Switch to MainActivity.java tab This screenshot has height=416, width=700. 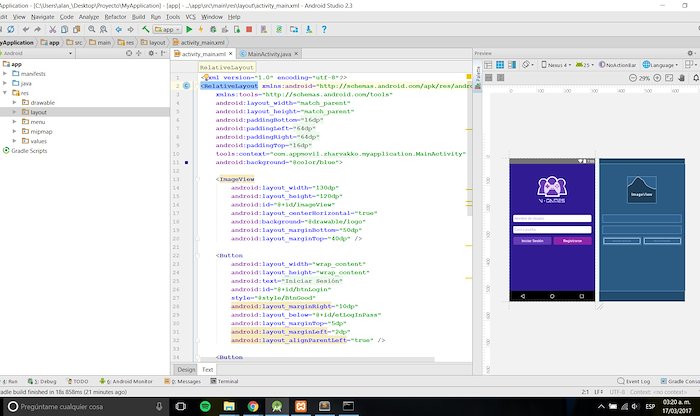[x=269, y=54]
